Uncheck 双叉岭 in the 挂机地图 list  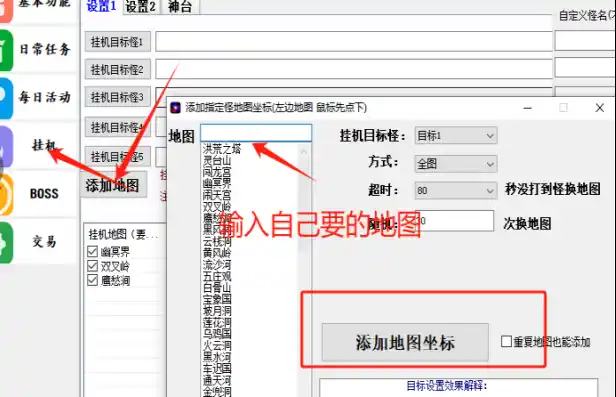[92, 266]
